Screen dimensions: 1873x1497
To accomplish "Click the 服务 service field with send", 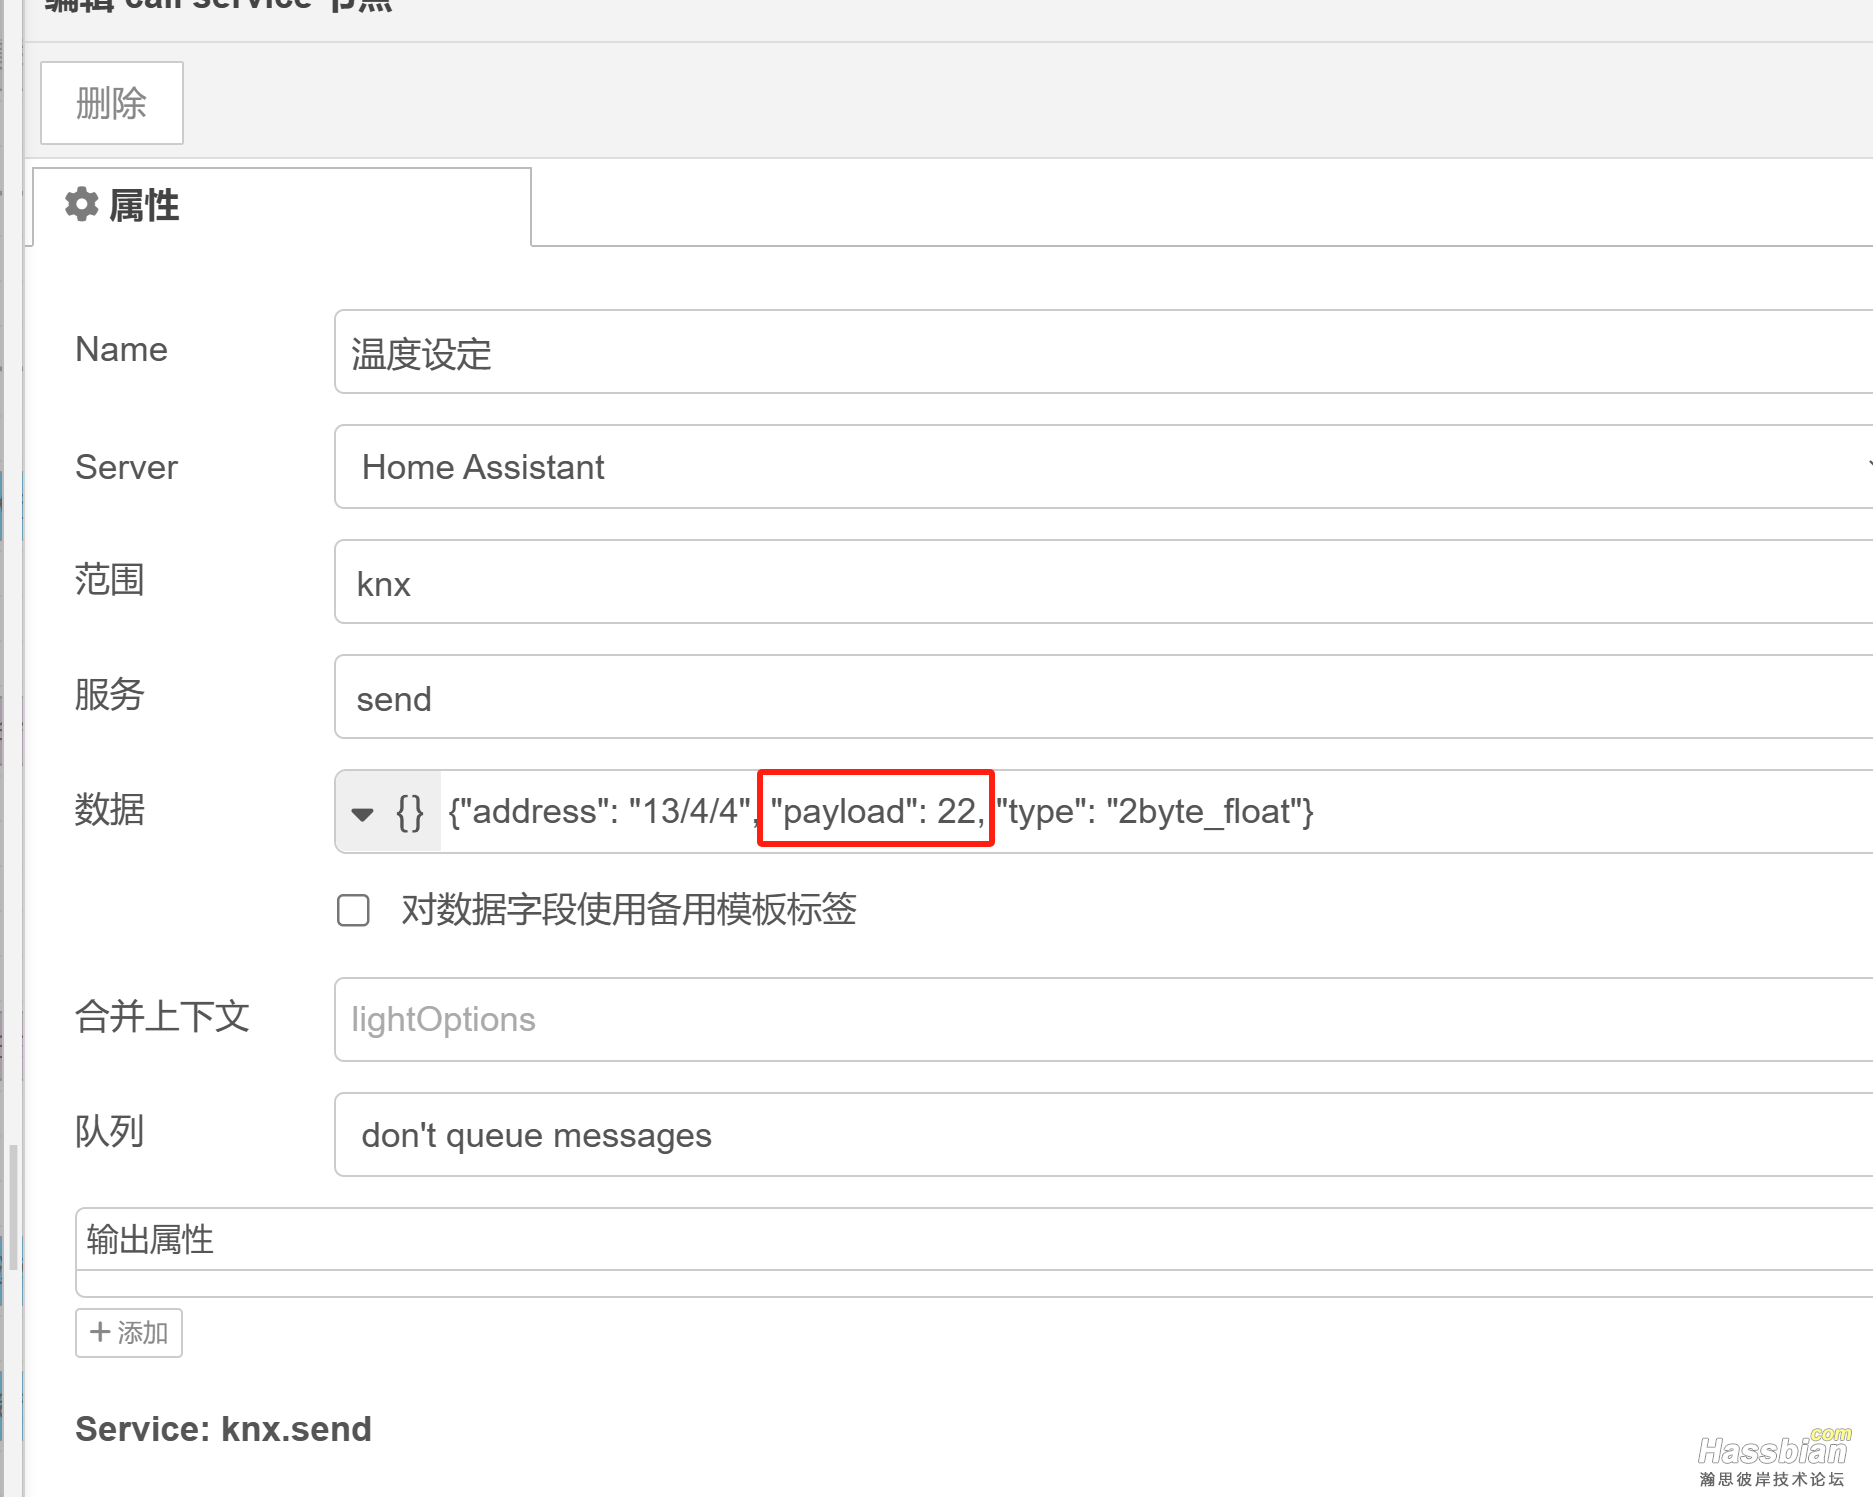I will [x=1103, y=697].
